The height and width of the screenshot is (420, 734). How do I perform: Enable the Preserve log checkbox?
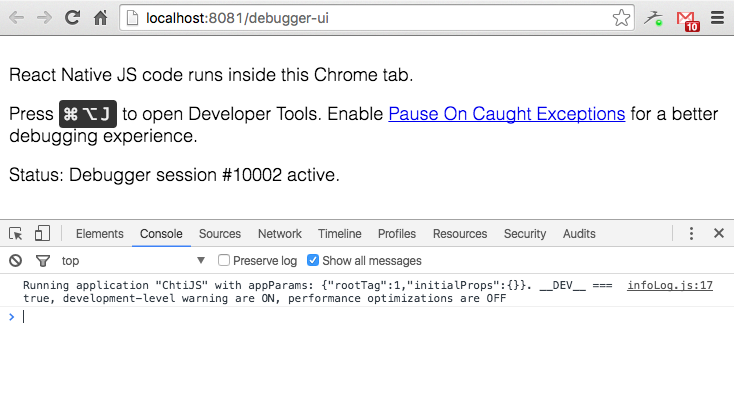click(x=224, y=260)
